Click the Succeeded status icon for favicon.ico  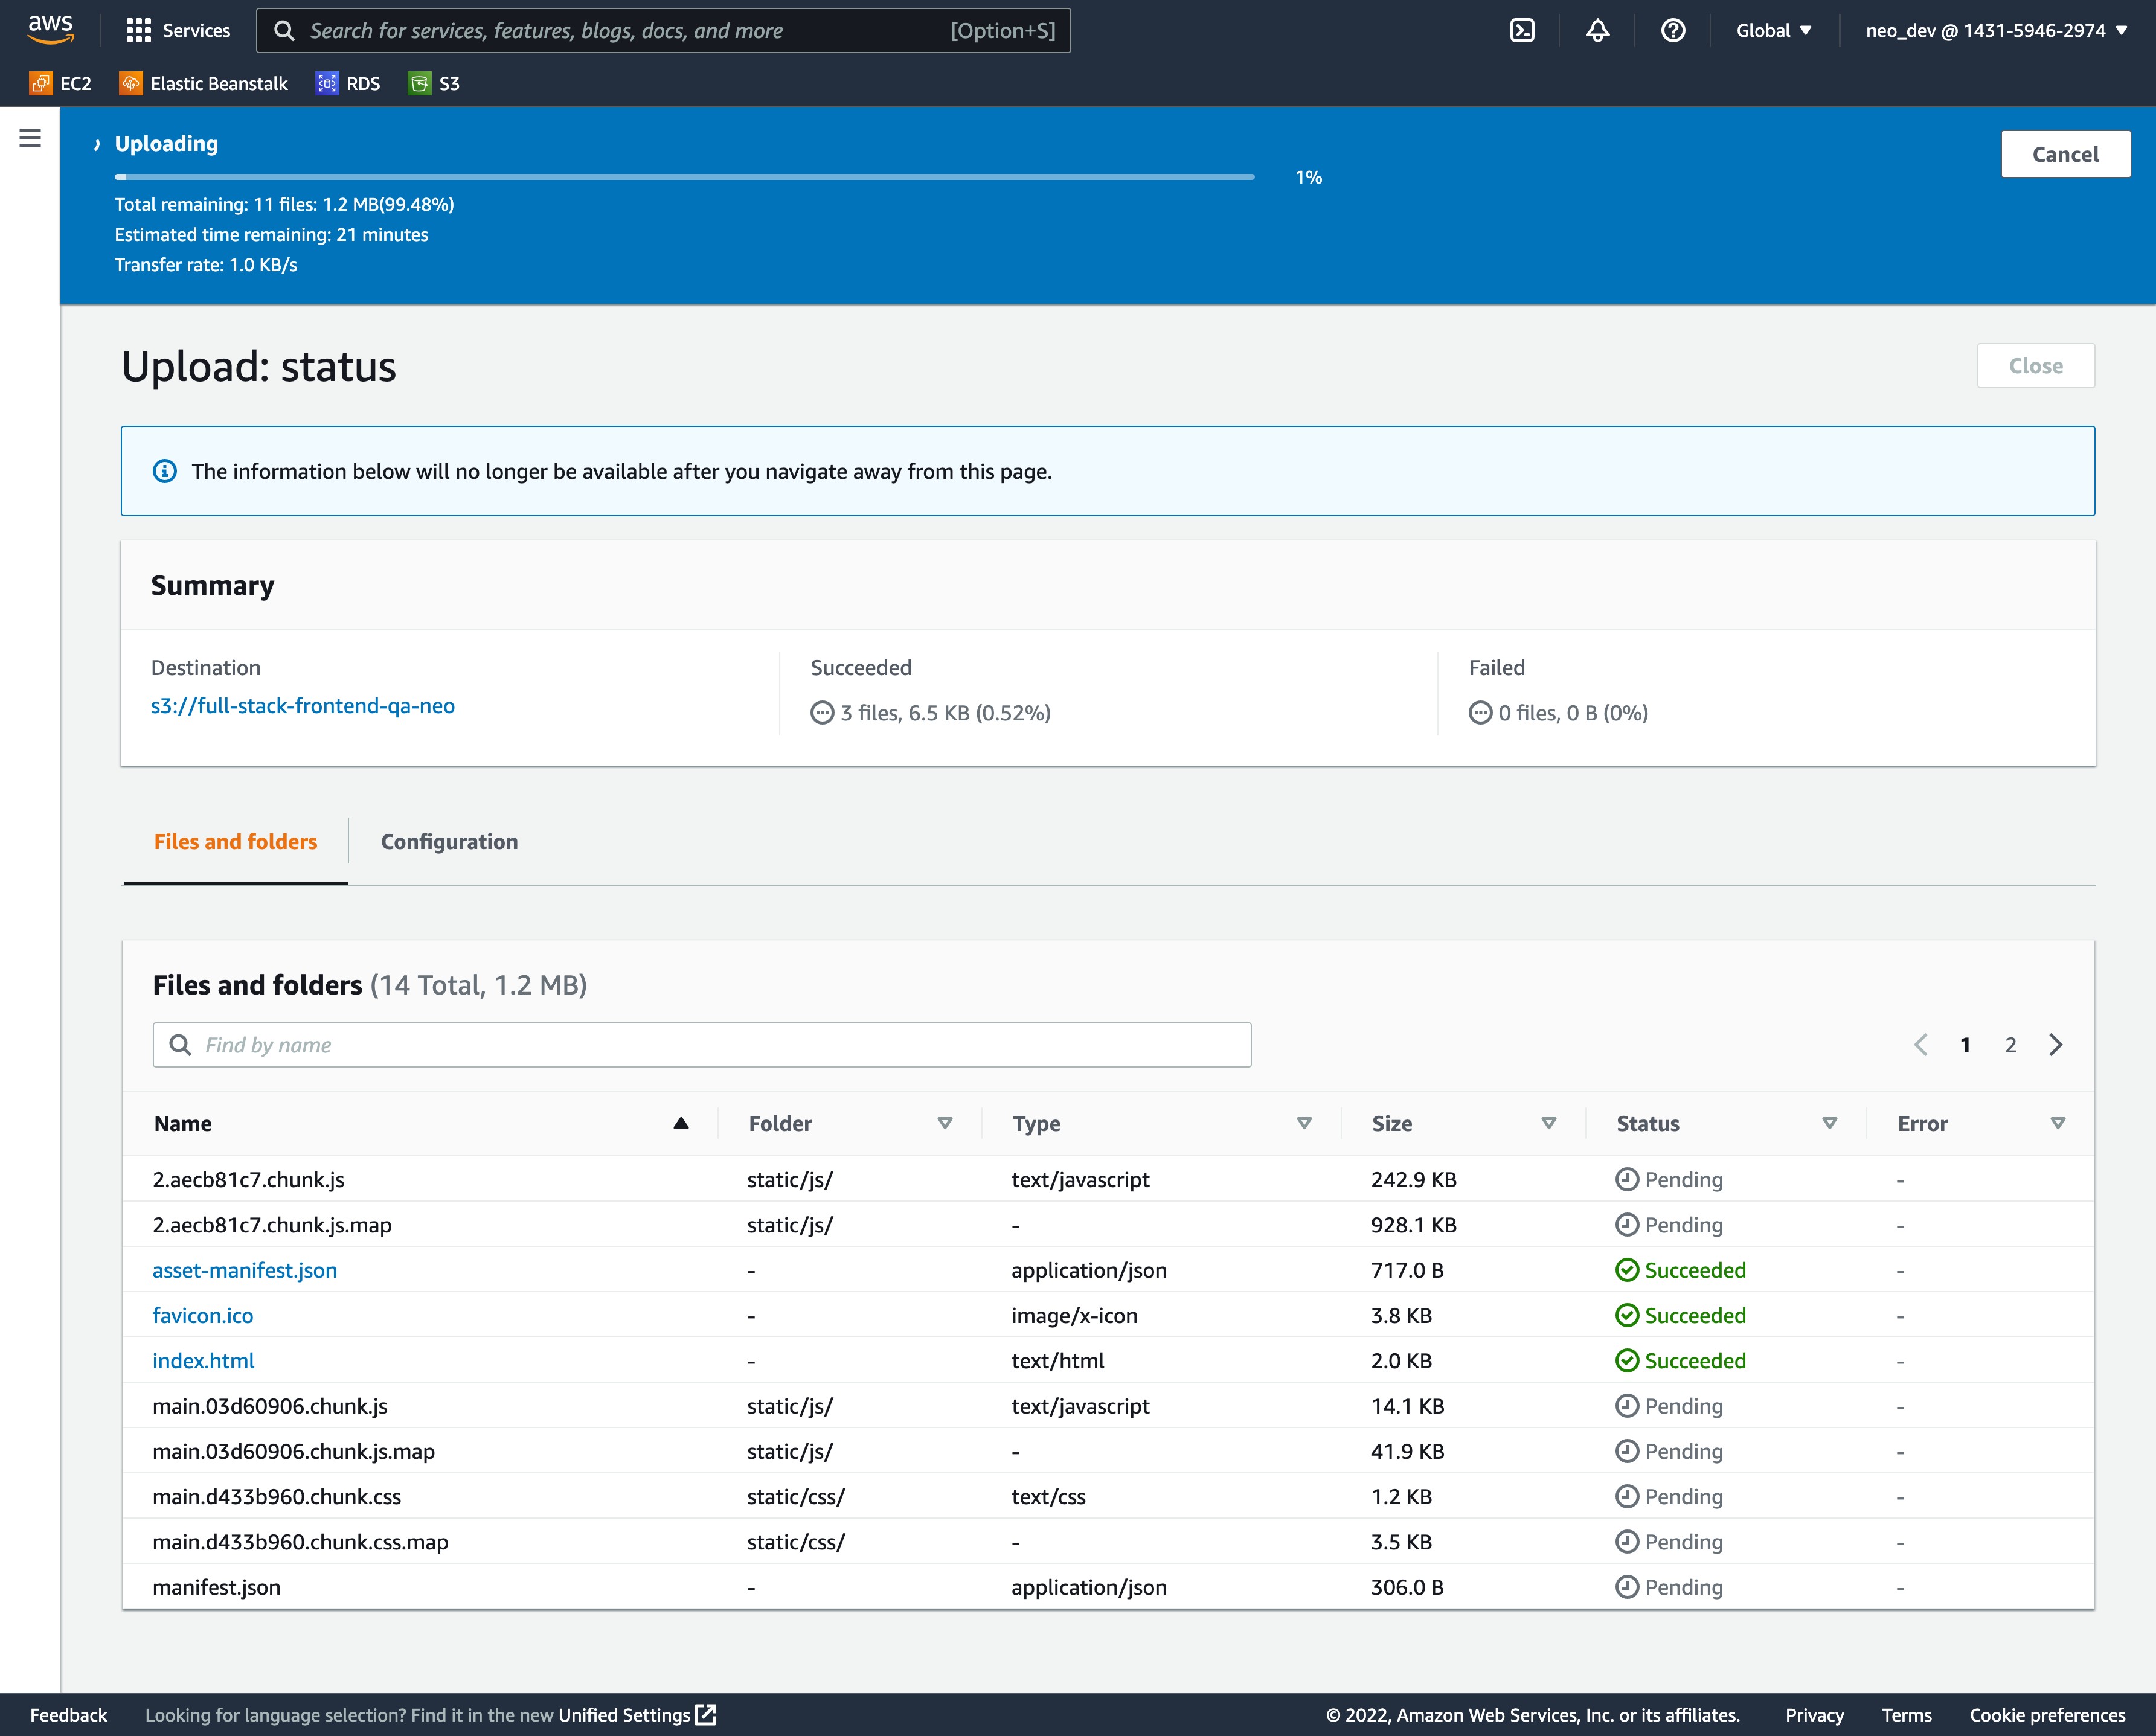1627,1315
